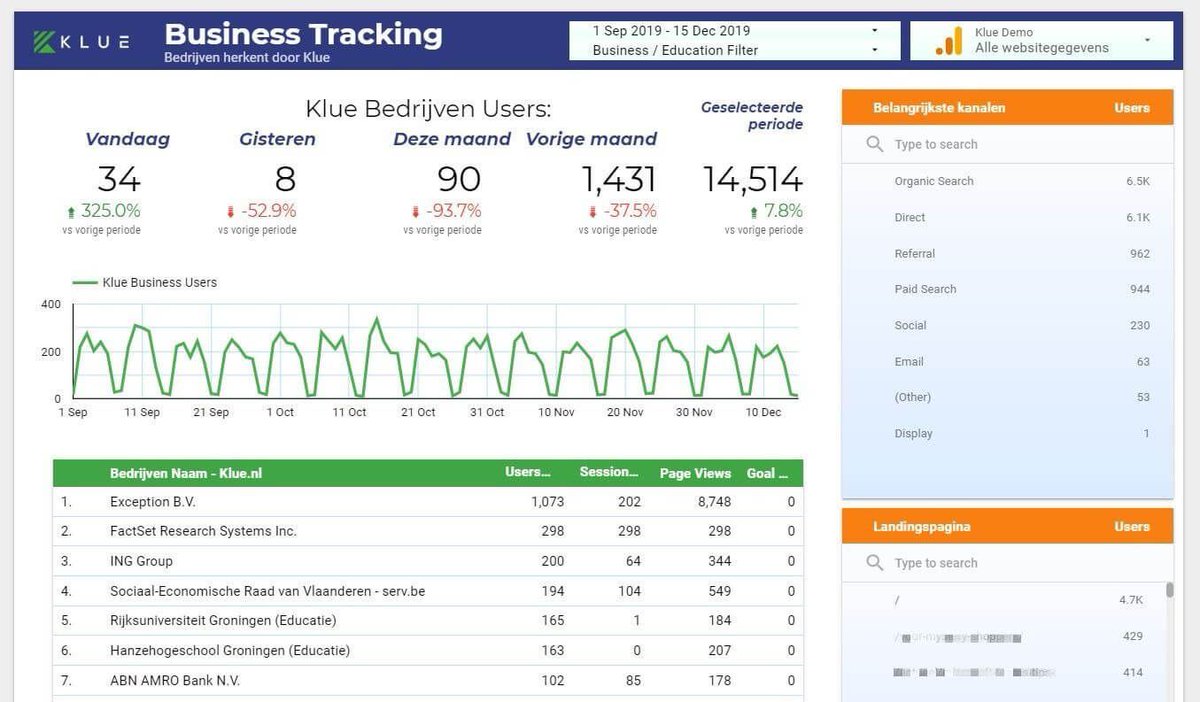Screen dimensions: 1200x702
Task: Click red down arrow beside -37.5%
Action: (592, 212)
